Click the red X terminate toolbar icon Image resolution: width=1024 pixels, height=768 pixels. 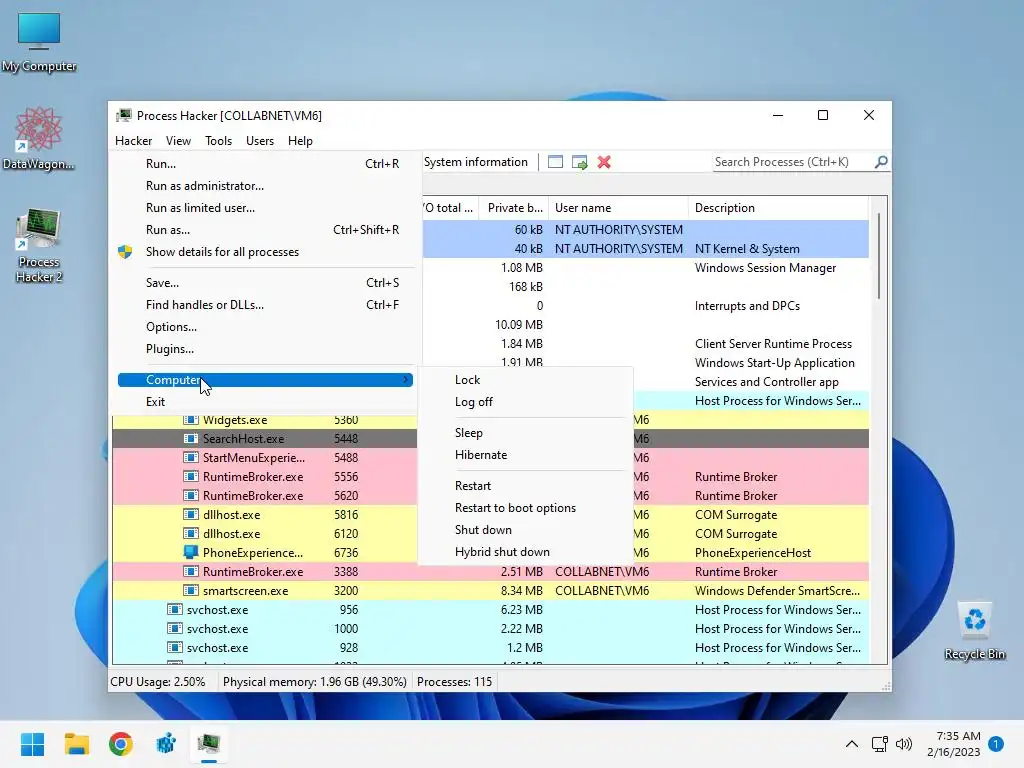tap(604, 162)
